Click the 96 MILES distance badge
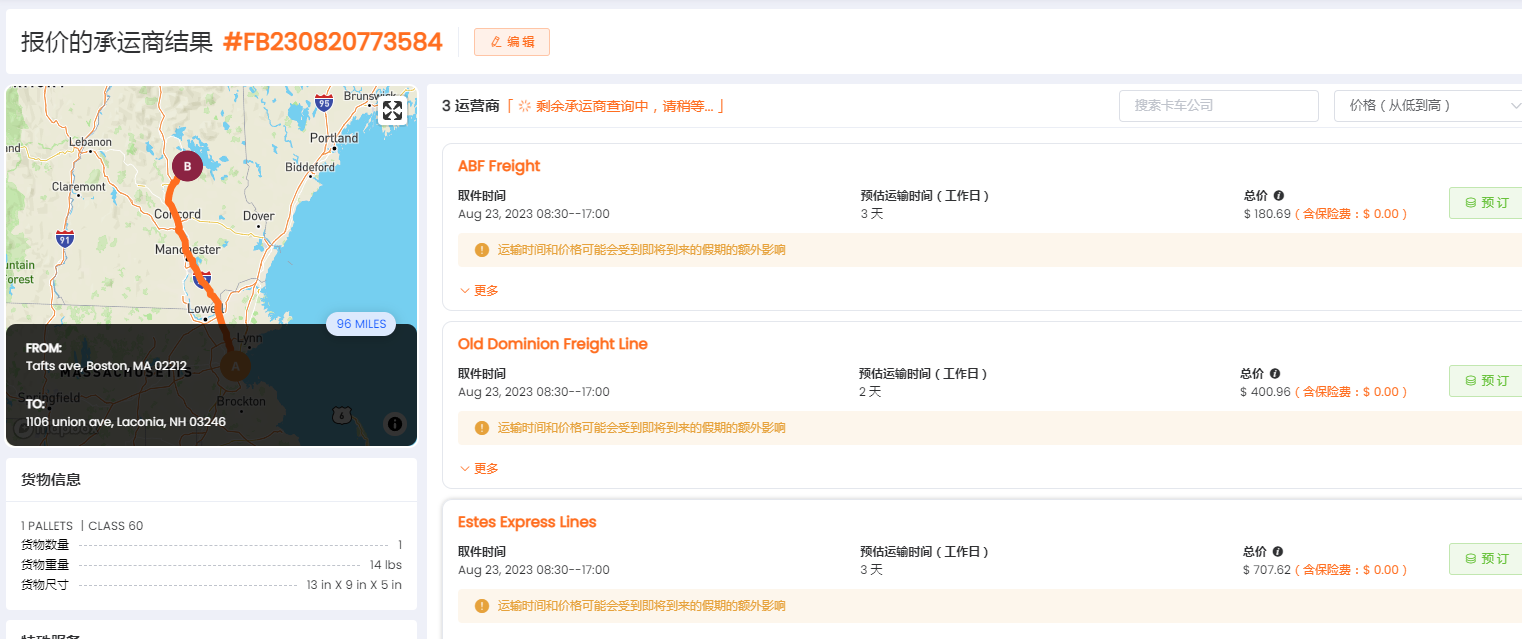 [361, 324]
